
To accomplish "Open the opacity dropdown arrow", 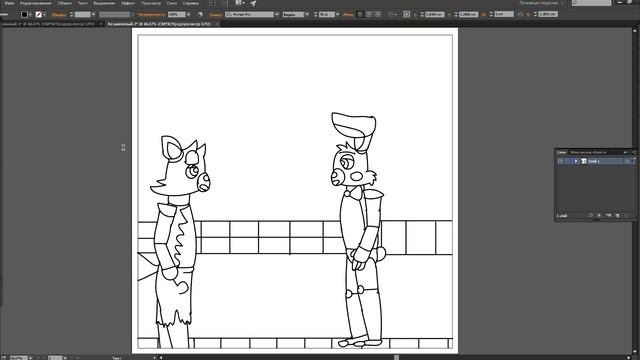I will coord(188,15).
